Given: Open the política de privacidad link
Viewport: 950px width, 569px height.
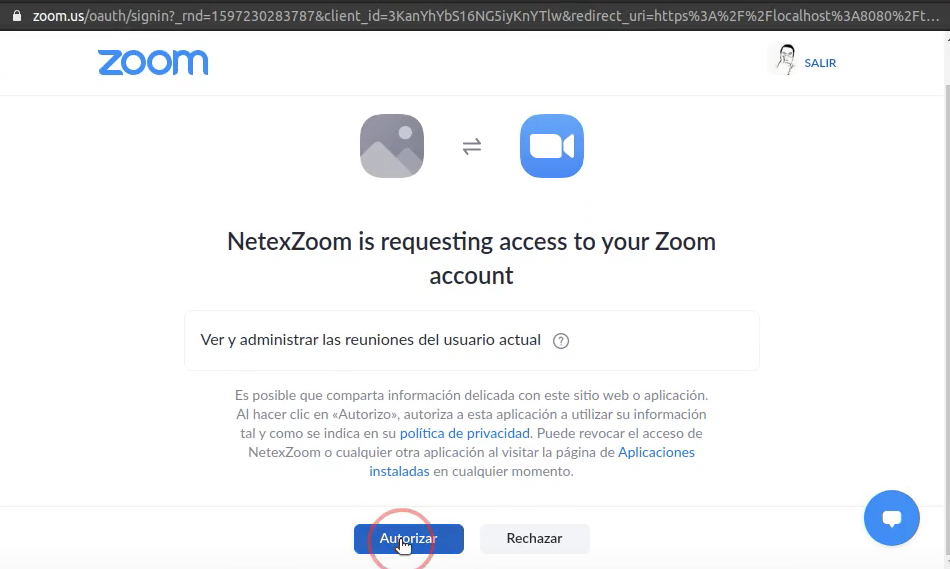Looking at the screenshot, I should click(464, 433).
